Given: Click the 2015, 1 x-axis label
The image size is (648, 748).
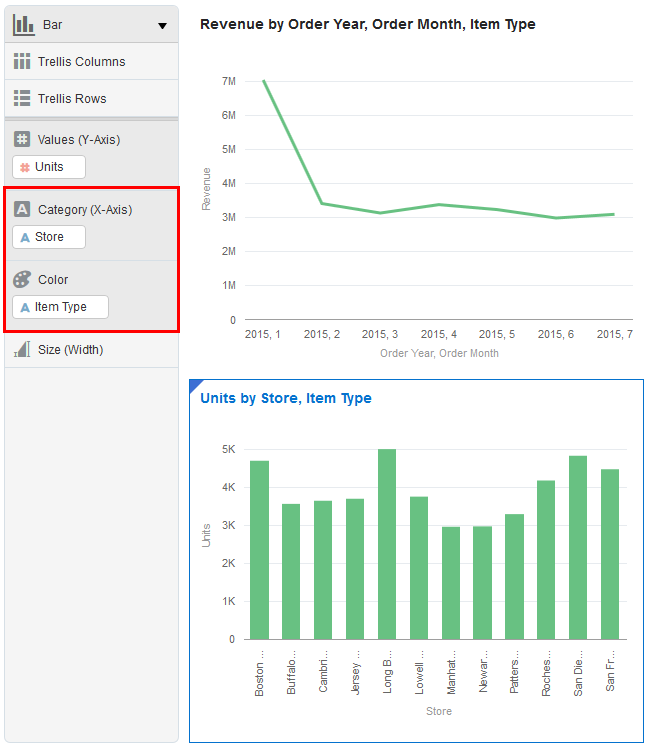Looking at the screenshot, I should (x=262, y=334).
